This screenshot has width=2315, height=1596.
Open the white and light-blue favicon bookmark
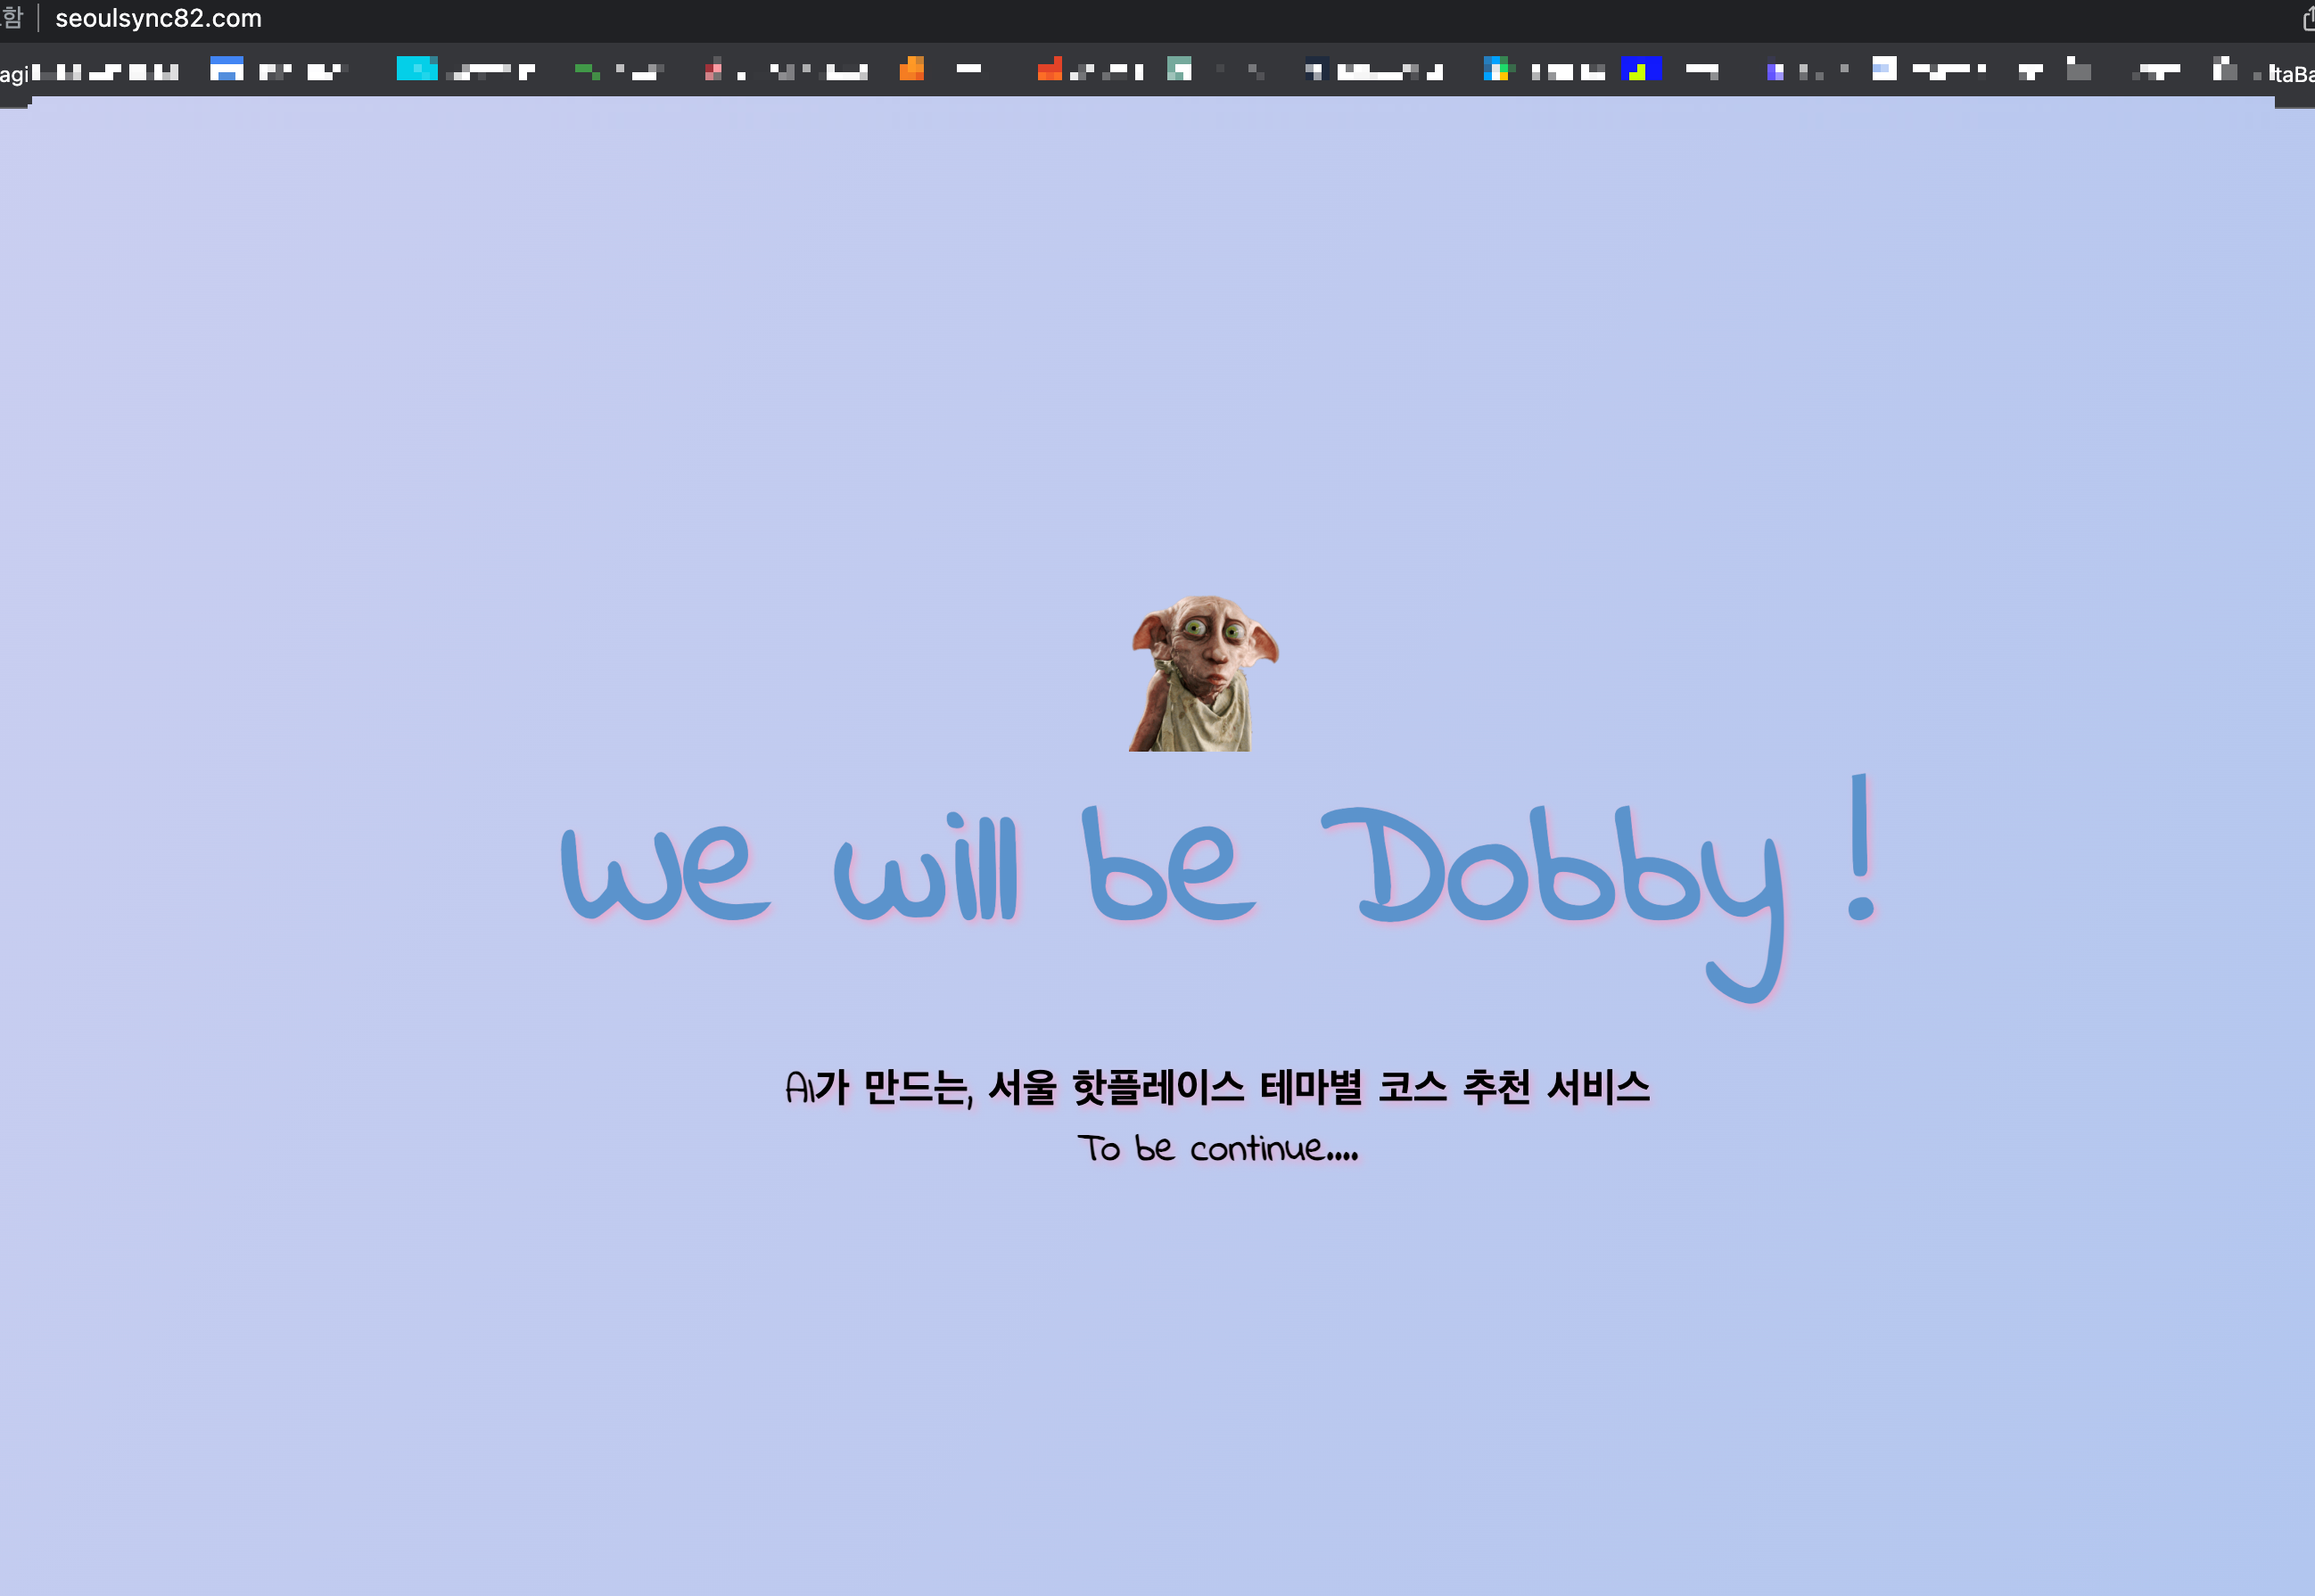coord(1884,68)
